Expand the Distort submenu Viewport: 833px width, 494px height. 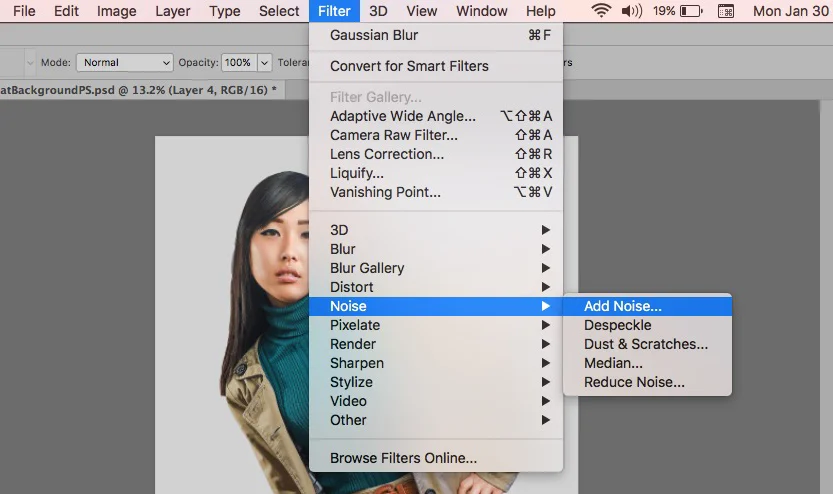click(x=436, y=287)
